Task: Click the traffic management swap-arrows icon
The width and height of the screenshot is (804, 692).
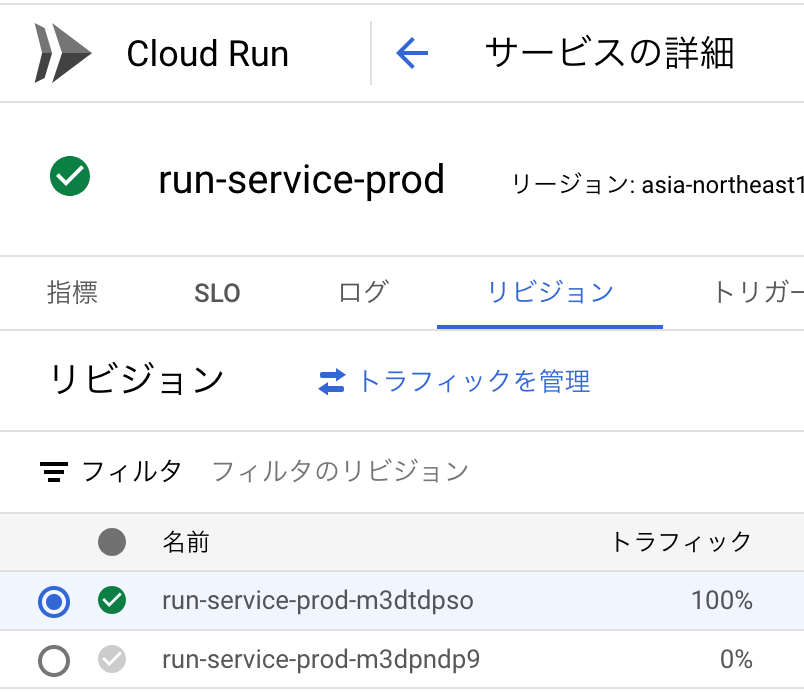Action: (x=332, y=382)
